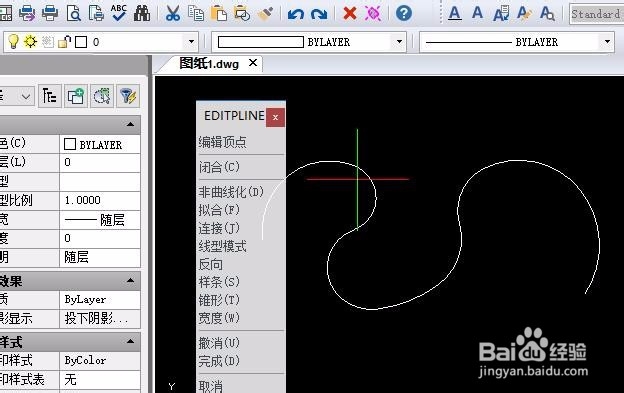
Task: Choose 非曲线化(D) option
Action: tap(231, 192)
